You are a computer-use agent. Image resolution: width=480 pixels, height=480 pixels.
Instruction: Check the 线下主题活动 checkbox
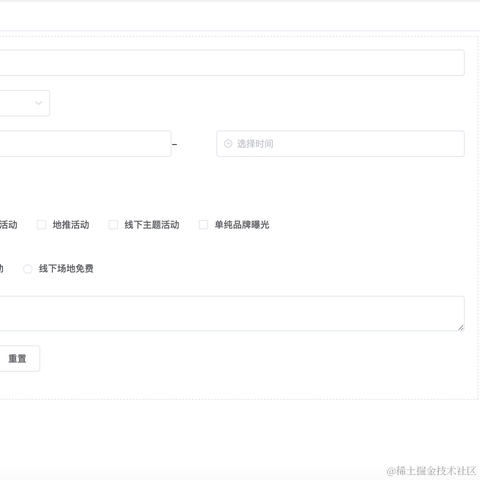[113, 225]
